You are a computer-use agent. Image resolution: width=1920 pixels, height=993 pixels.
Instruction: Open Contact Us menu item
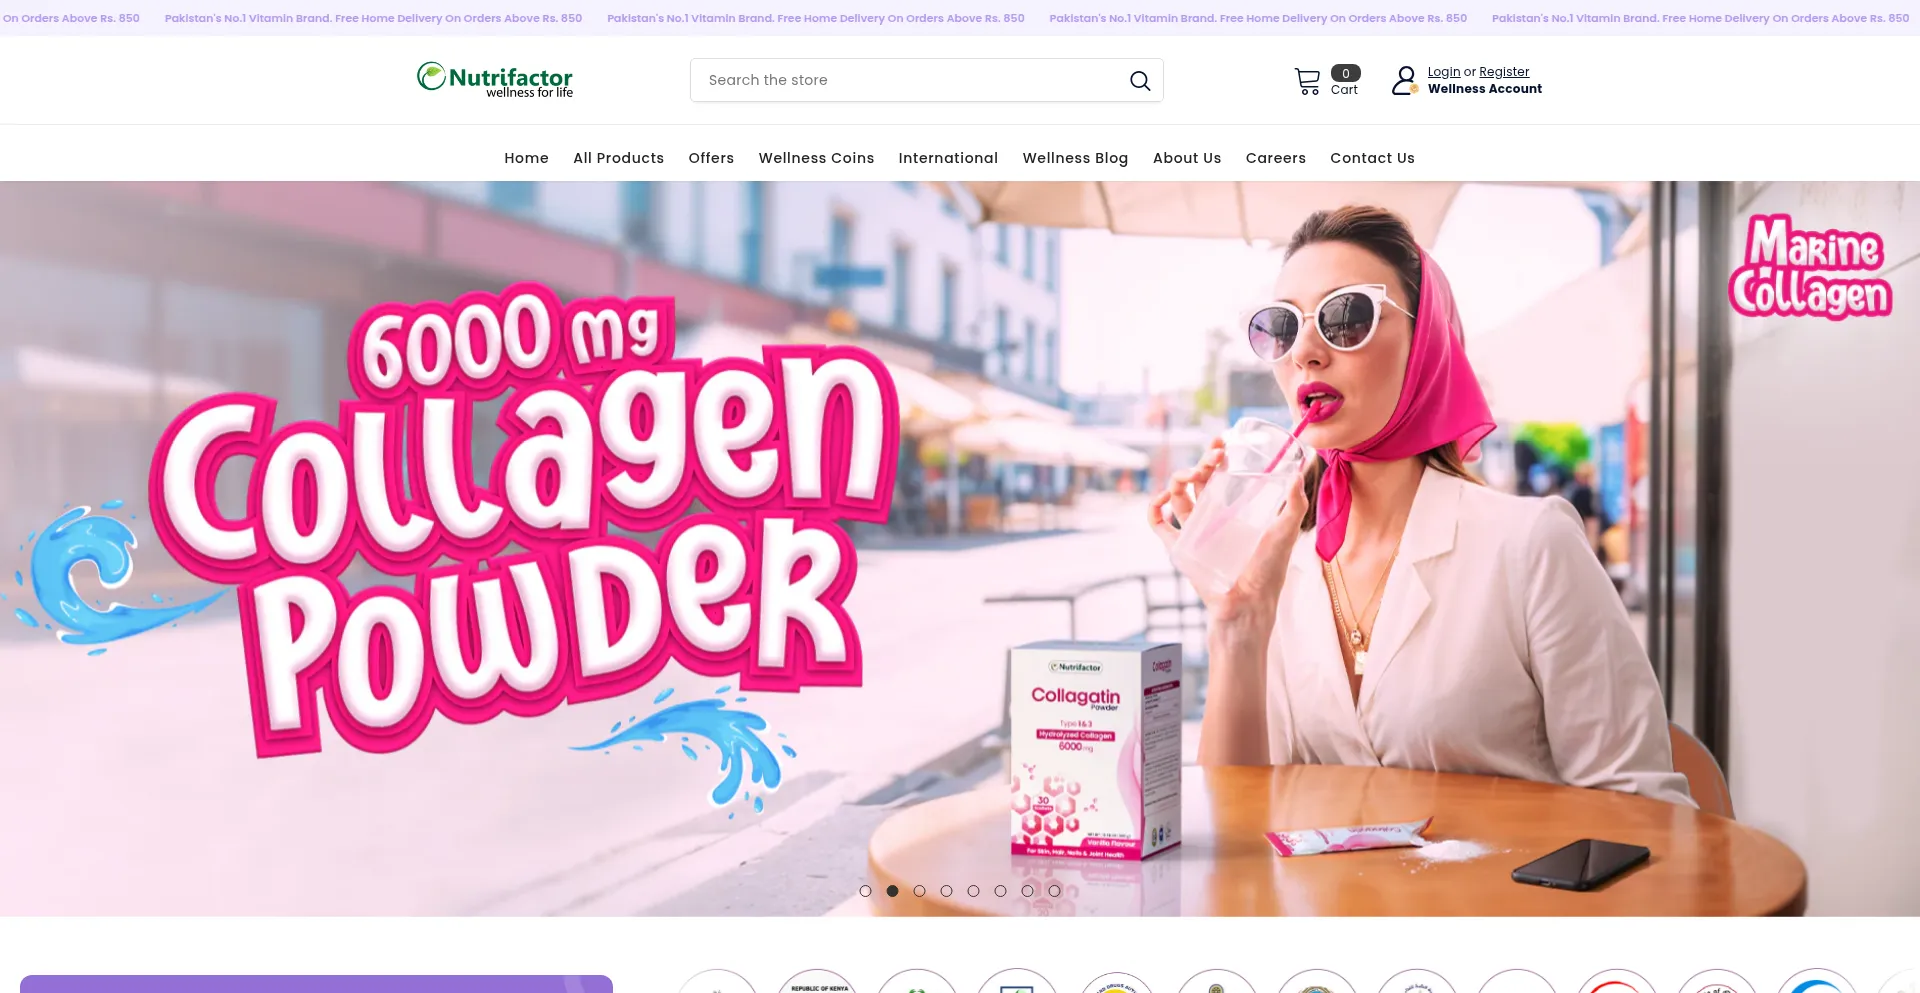(1372, 158)
